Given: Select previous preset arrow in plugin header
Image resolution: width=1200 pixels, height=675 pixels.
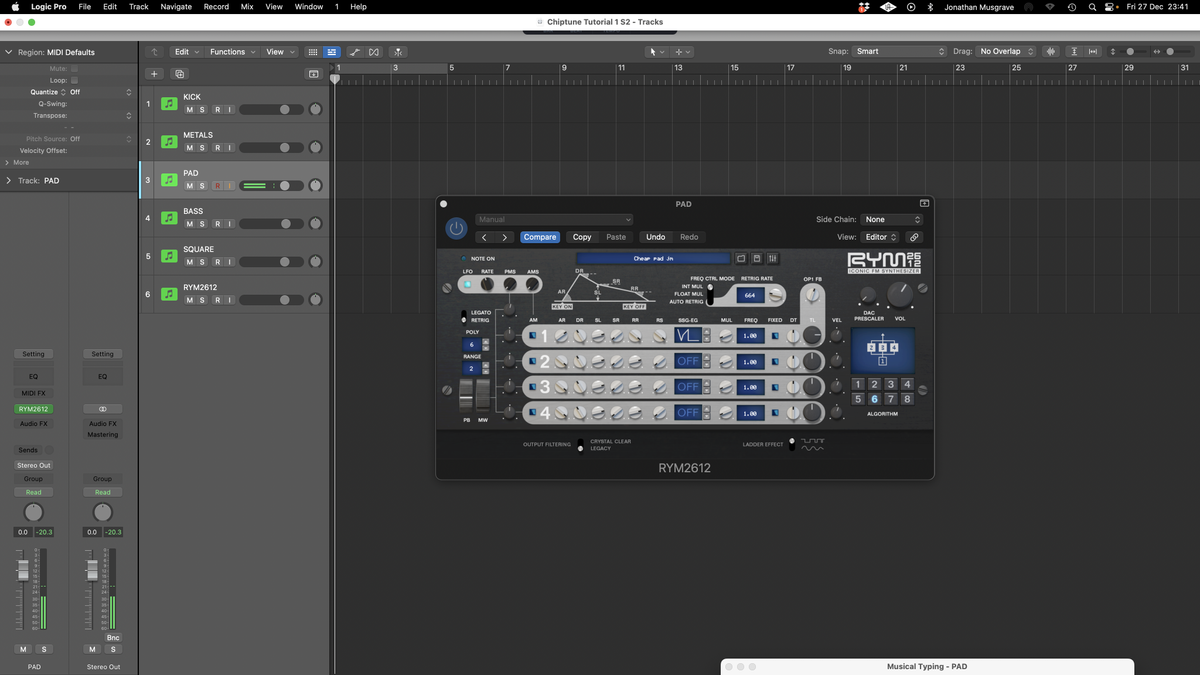Looking at the screenshot, I should (x=484, y=237).
